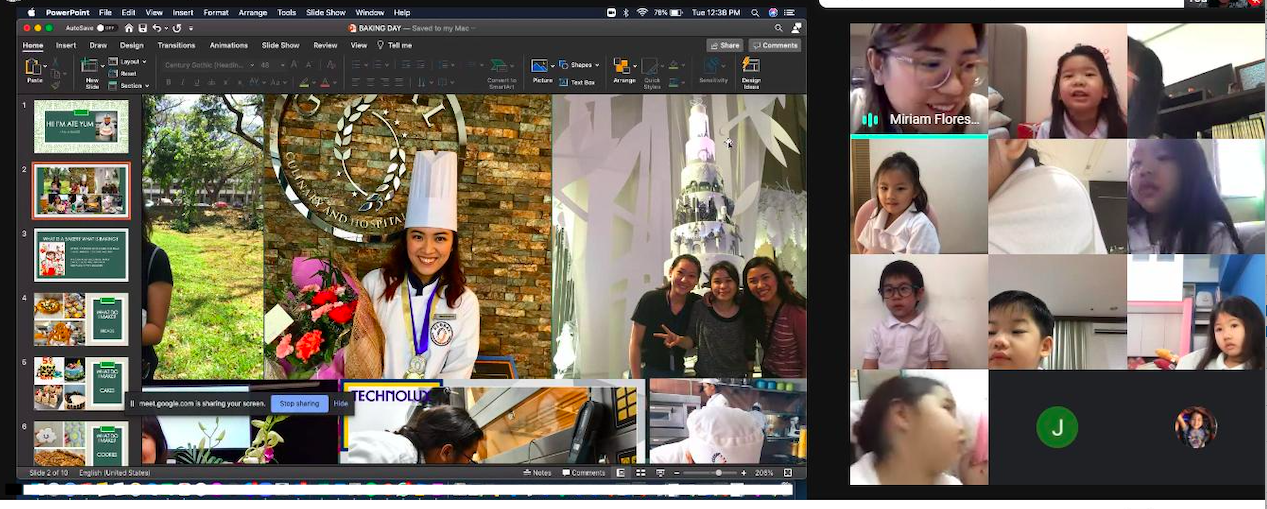Toggle the AutoSave switch
Viewport: 1267px width, 509px height.
coord(105,28)
